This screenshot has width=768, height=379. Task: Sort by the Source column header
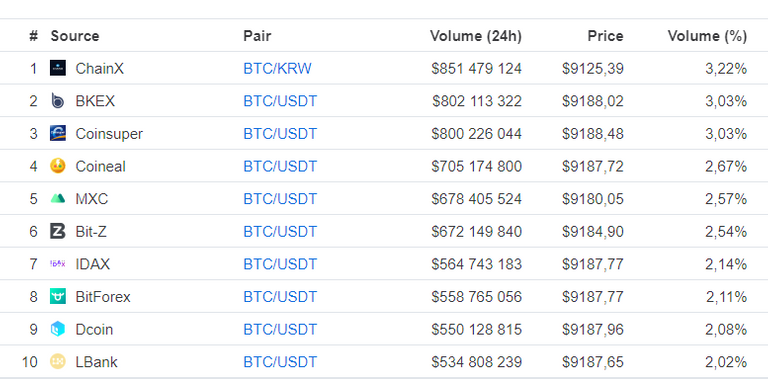coord(75,36)
